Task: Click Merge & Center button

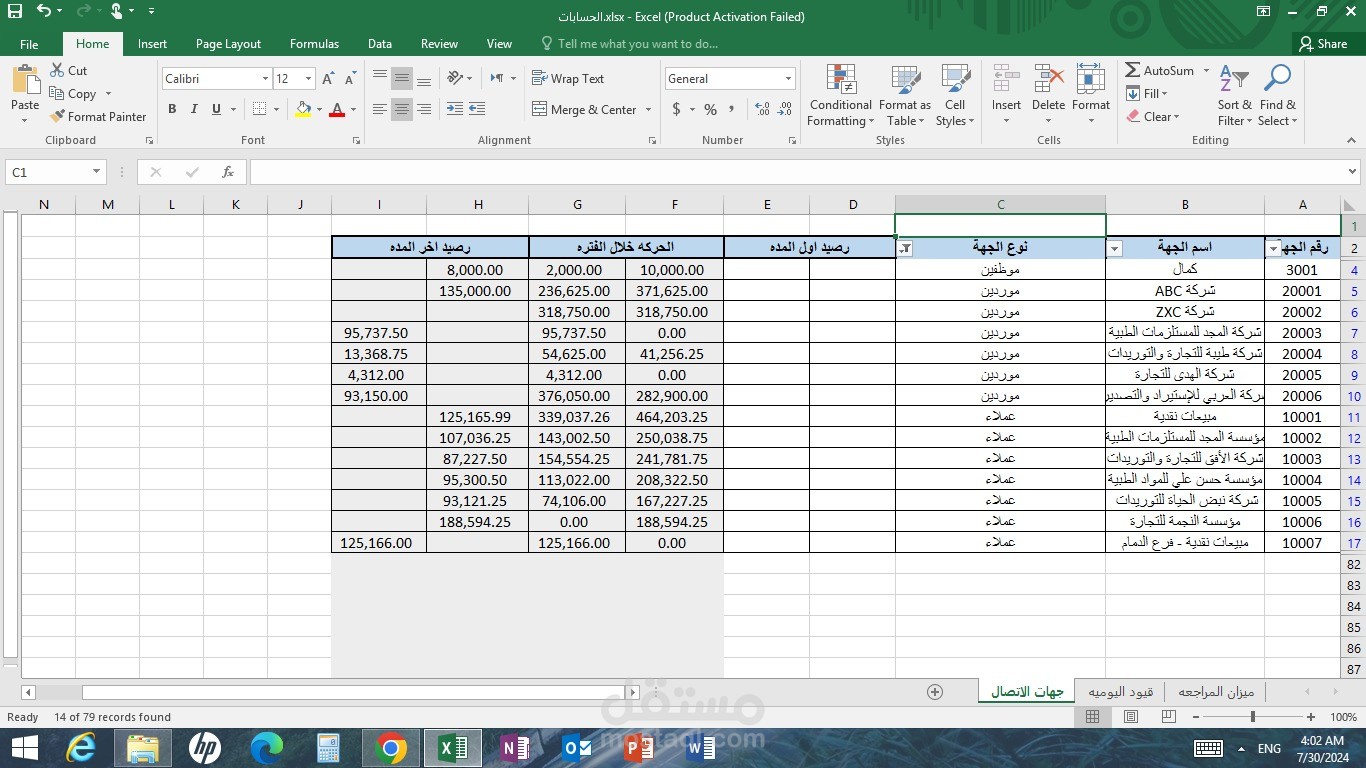Action: tap(592, 110)
